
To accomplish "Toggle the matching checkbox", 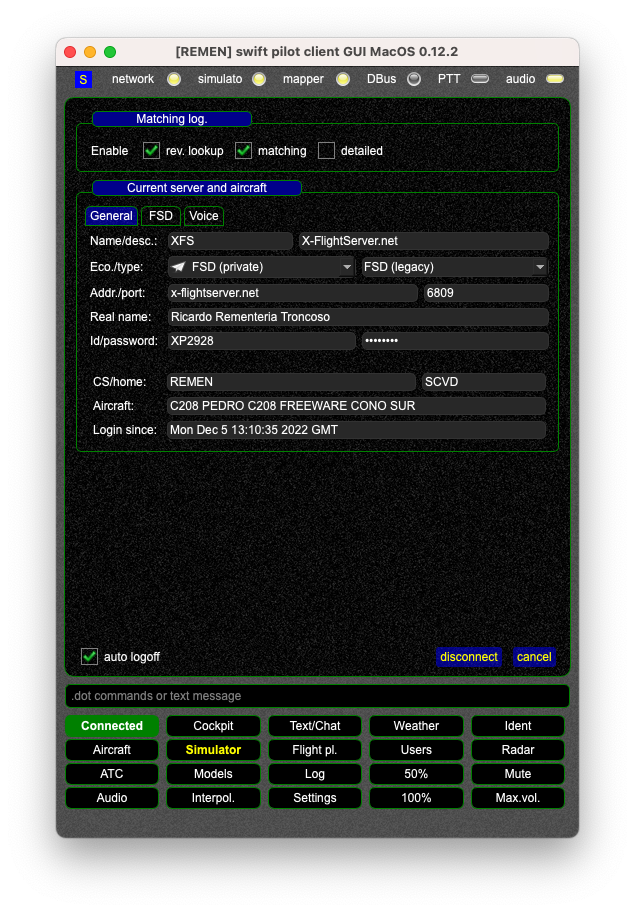I will click(x=243, y=151).
